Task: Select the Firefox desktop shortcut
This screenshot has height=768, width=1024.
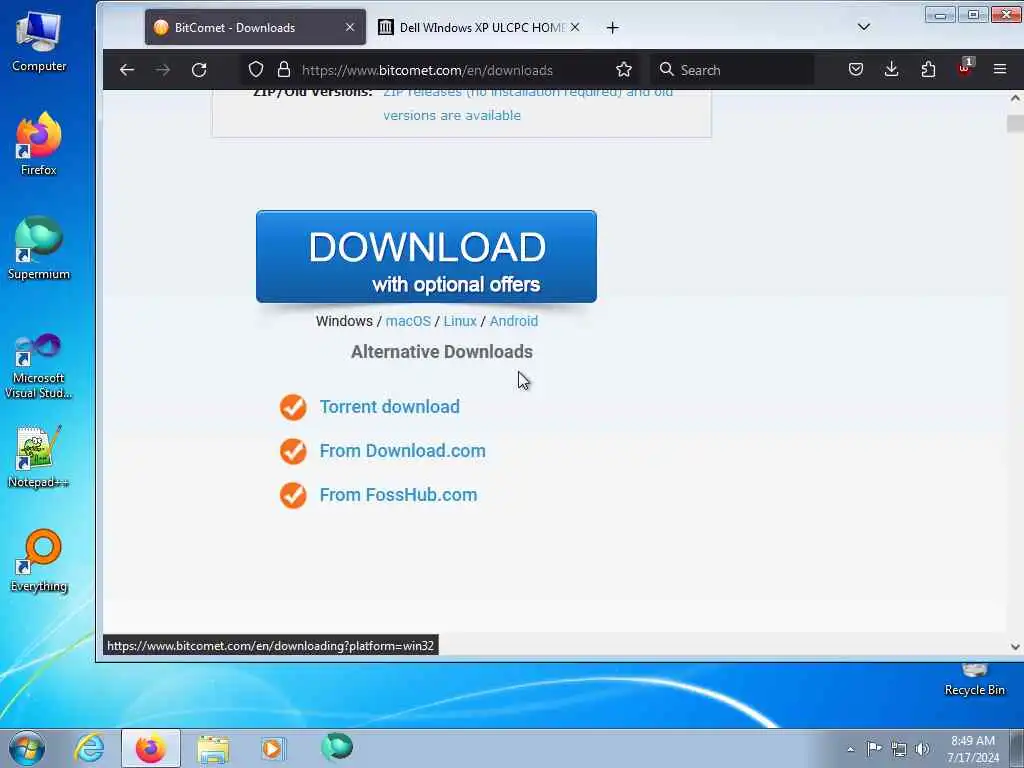Action: (x=39, y=144)
